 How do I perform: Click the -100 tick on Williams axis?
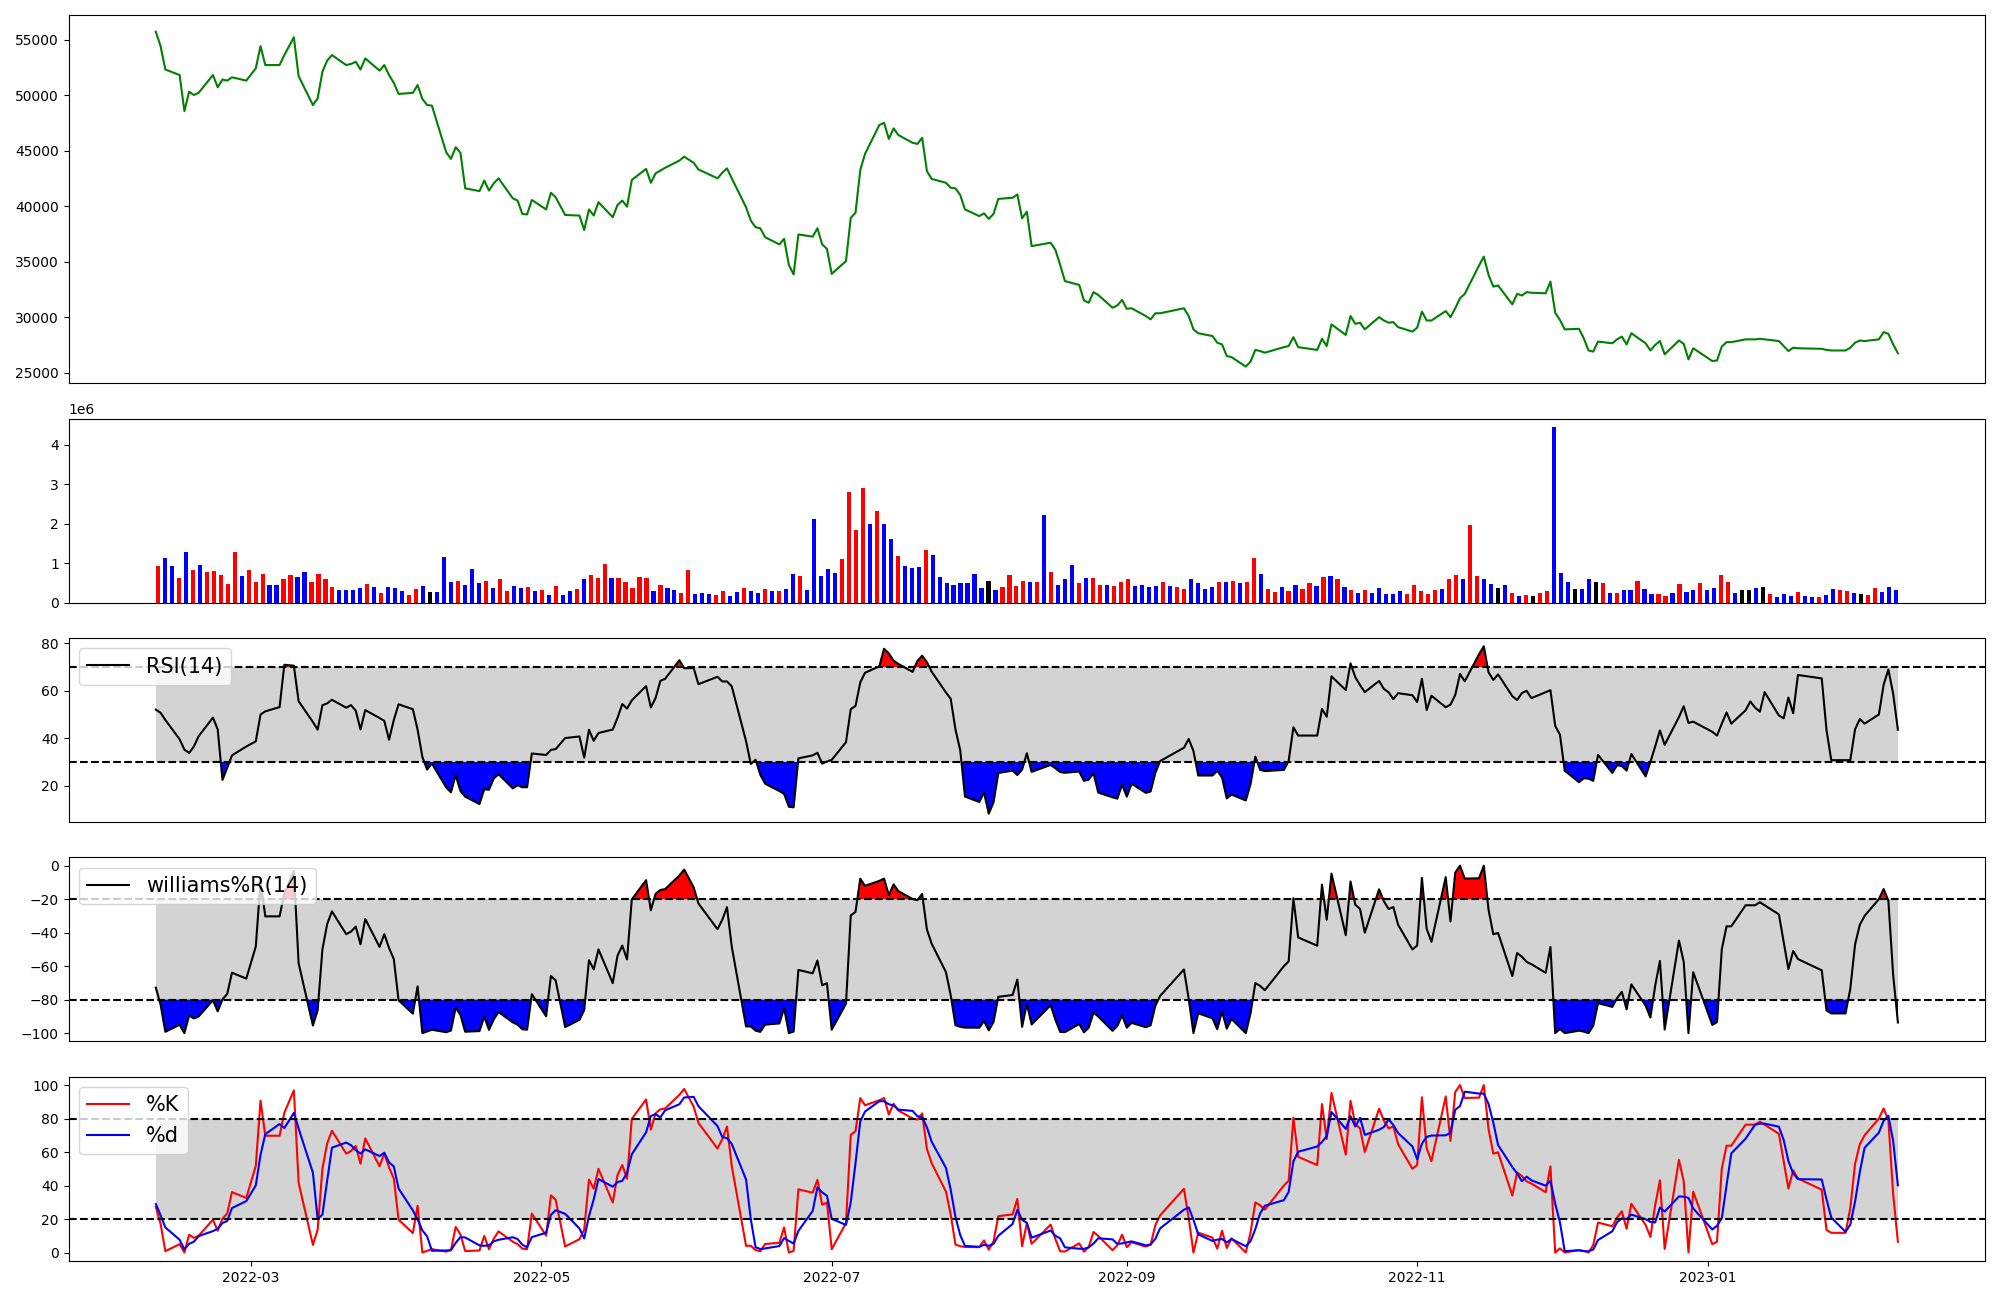click(x=41, y=1034)
